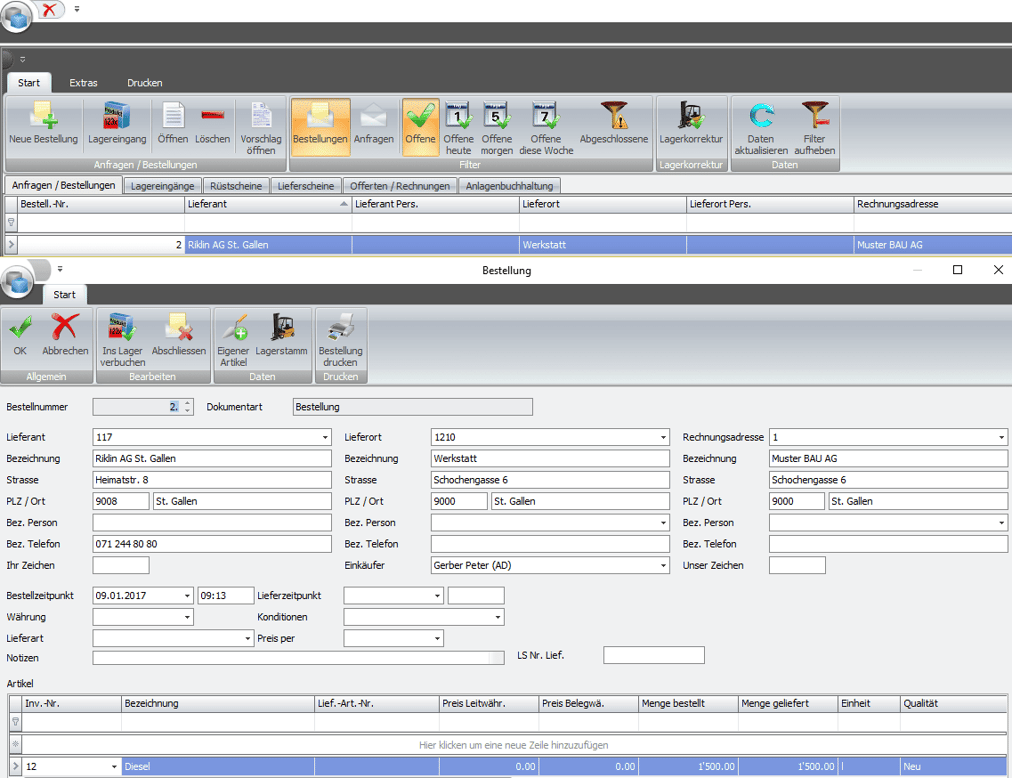Open Lagerstamm via the forklift icon
Image resolution: width=1012 pixels, height=778 pixels.
pyautogui.click(x=281, y=334)
